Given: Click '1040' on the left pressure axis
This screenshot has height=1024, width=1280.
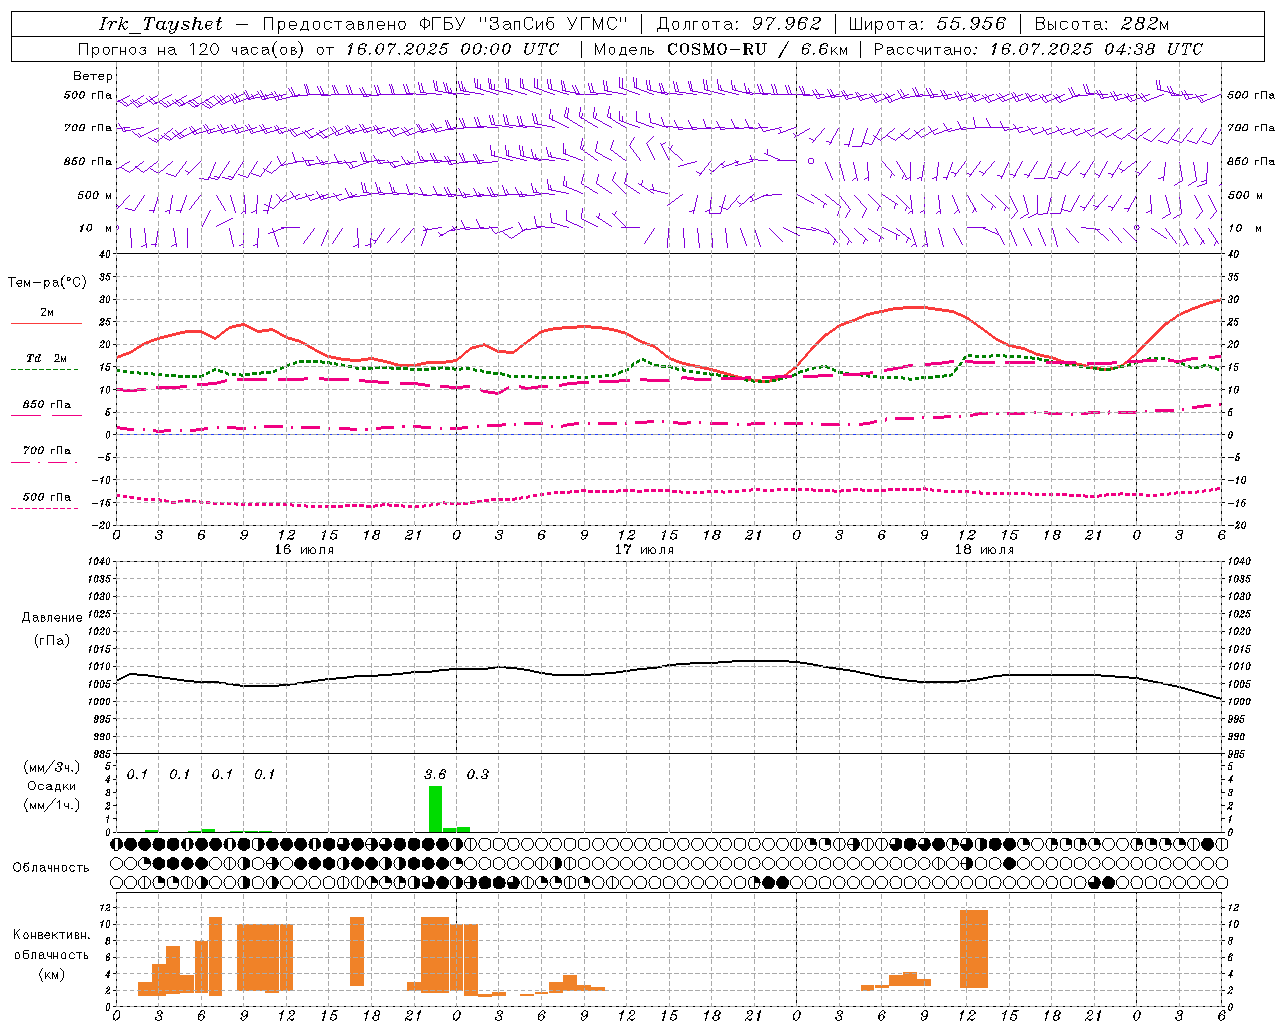Looking at the screenshot, I should coord(99,562).
